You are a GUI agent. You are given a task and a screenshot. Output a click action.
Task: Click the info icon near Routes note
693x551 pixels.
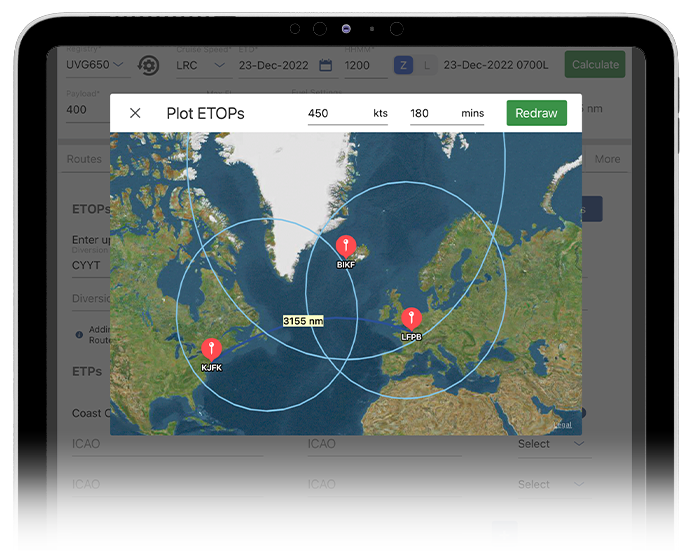pyautogui.click(x=79, y=334)
